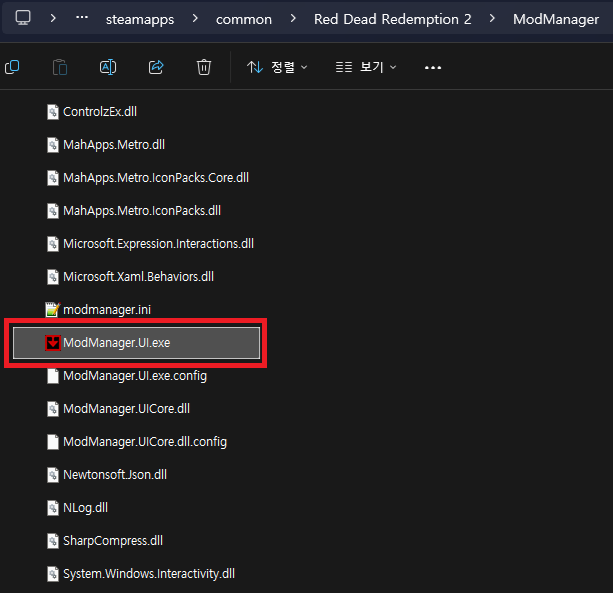Click the blank file icon of ModManager.UI.exe.config

(53, 376)
